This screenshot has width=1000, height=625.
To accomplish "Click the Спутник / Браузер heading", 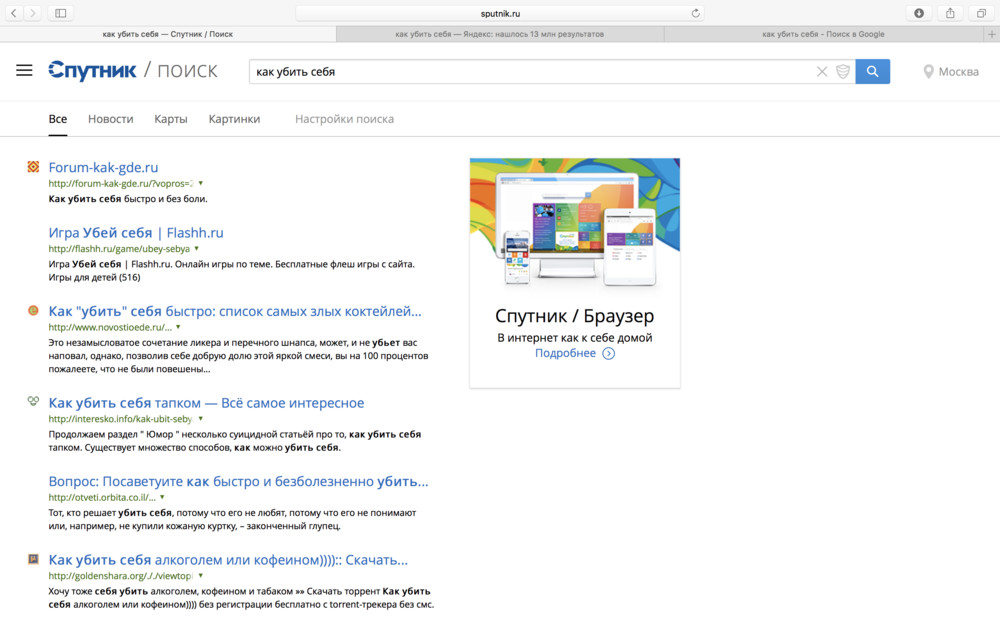I will [x=575, y=316].
